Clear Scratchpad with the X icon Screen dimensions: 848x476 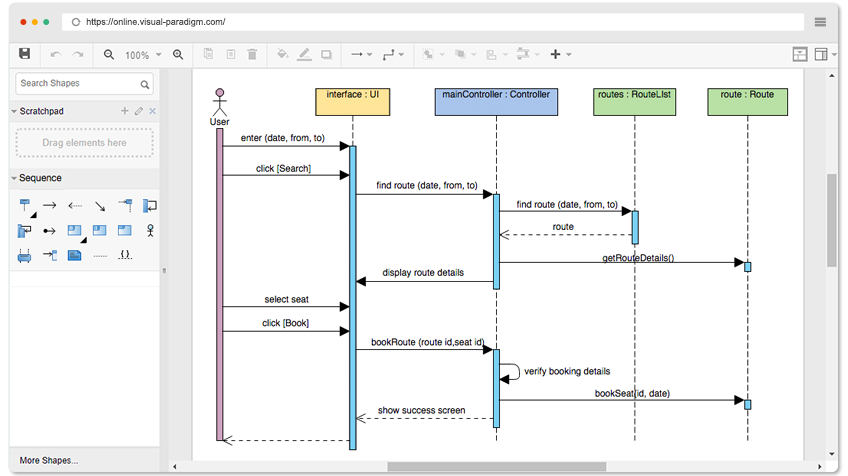[x=153, y=111]
